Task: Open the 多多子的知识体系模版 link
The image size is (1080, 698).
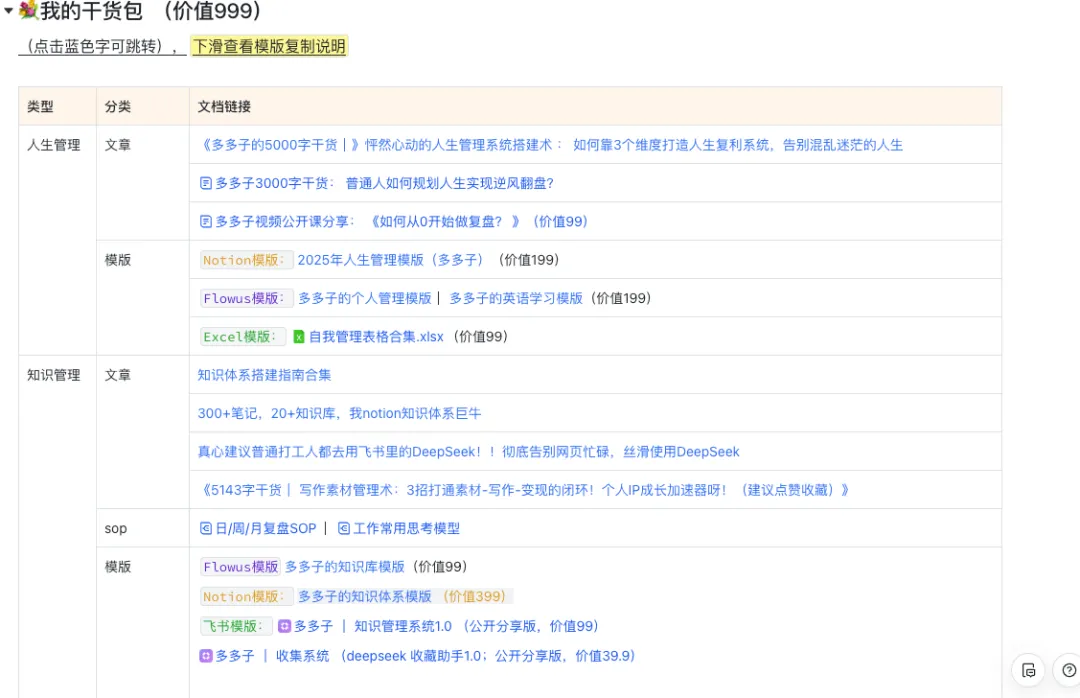Action: pos(364,596)
